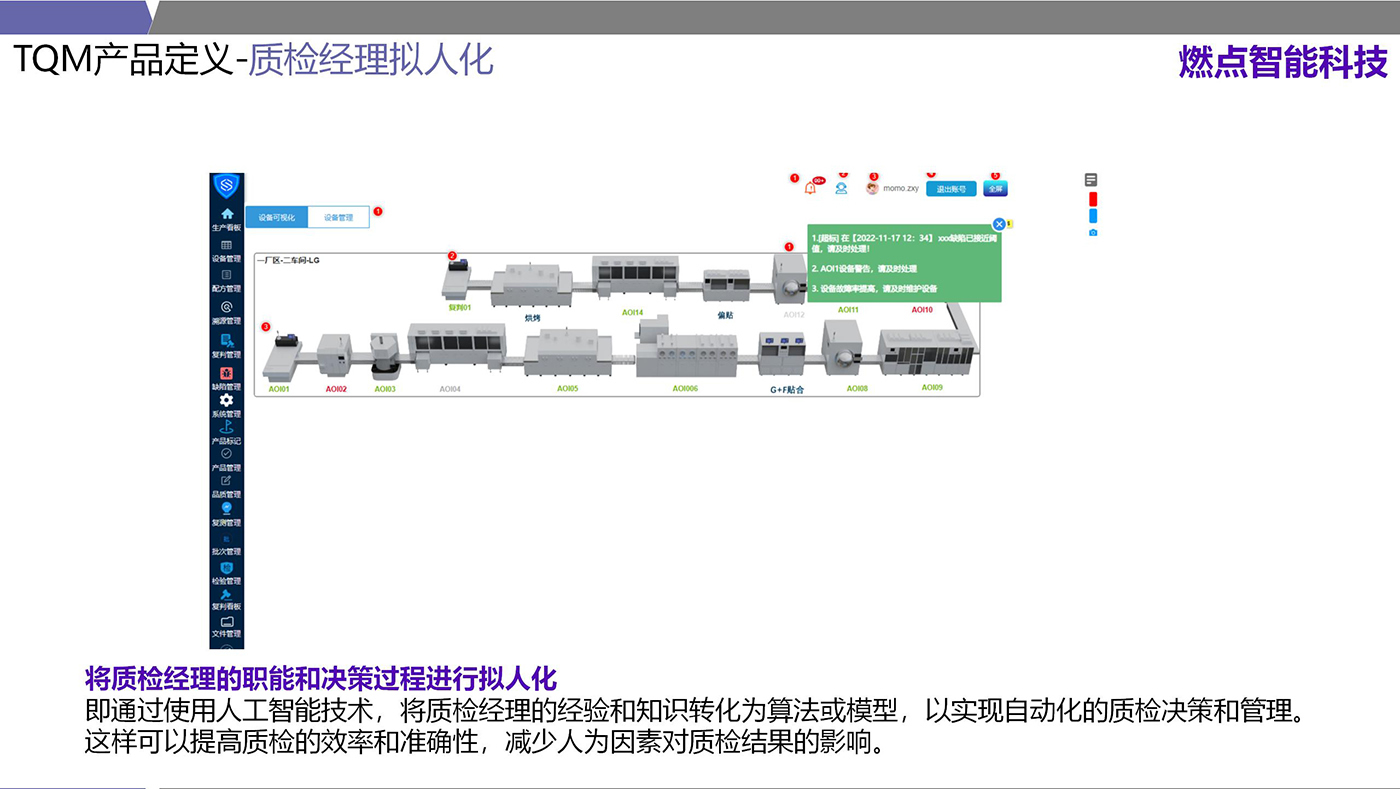Open 复判管理 in the sidebar
The height and width of the screenshot is (789, 1400).
pos(227,341)
